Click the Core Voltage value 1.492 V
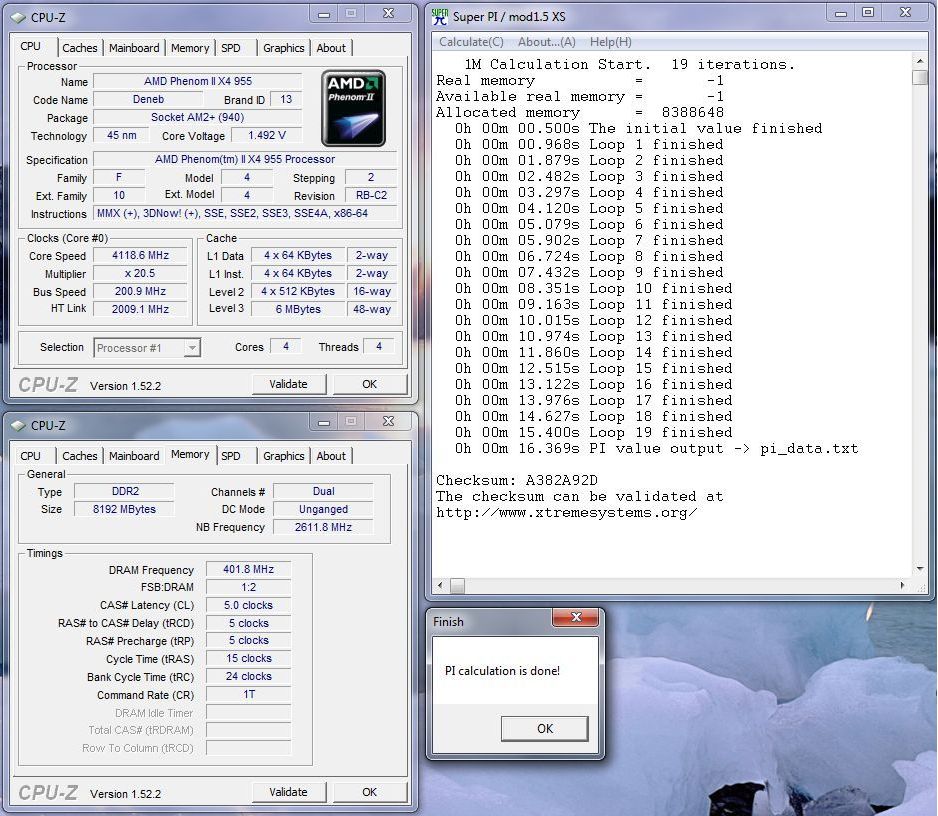The height and width of the screenshot is (816, 938). click(x=267, y=136)
